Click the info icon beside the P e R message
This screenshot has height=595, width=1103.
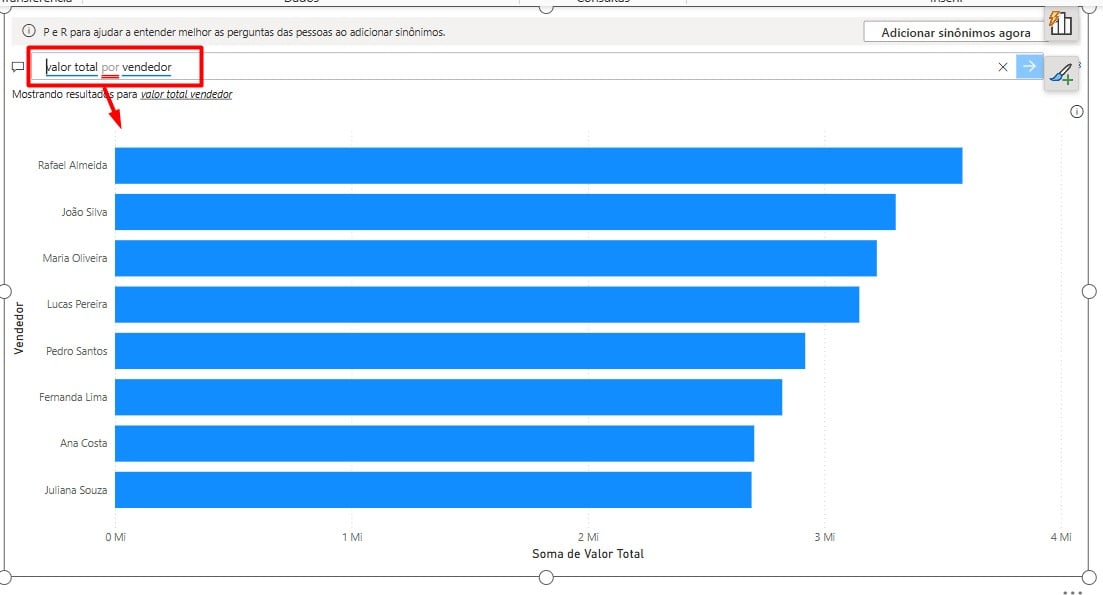point(29,31)
